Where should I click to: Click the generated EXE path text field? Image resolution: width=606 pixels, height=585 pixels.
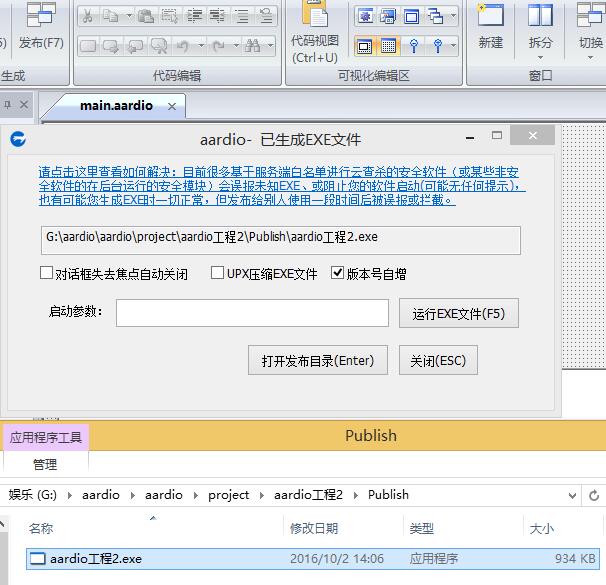coord(281,240)
